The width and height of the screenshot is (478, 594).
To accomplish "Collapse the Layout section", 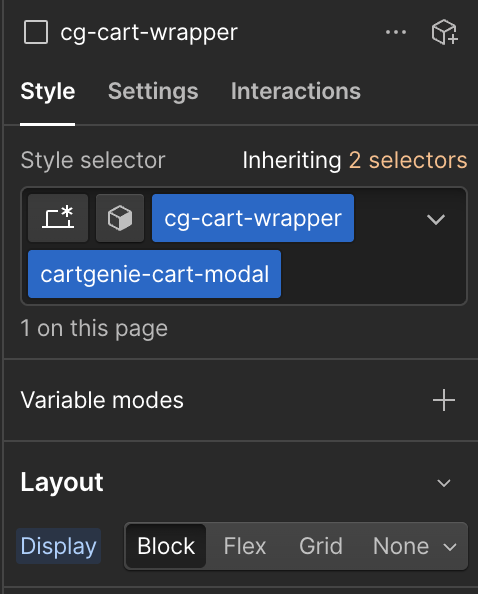I will [x=444, y=483].
